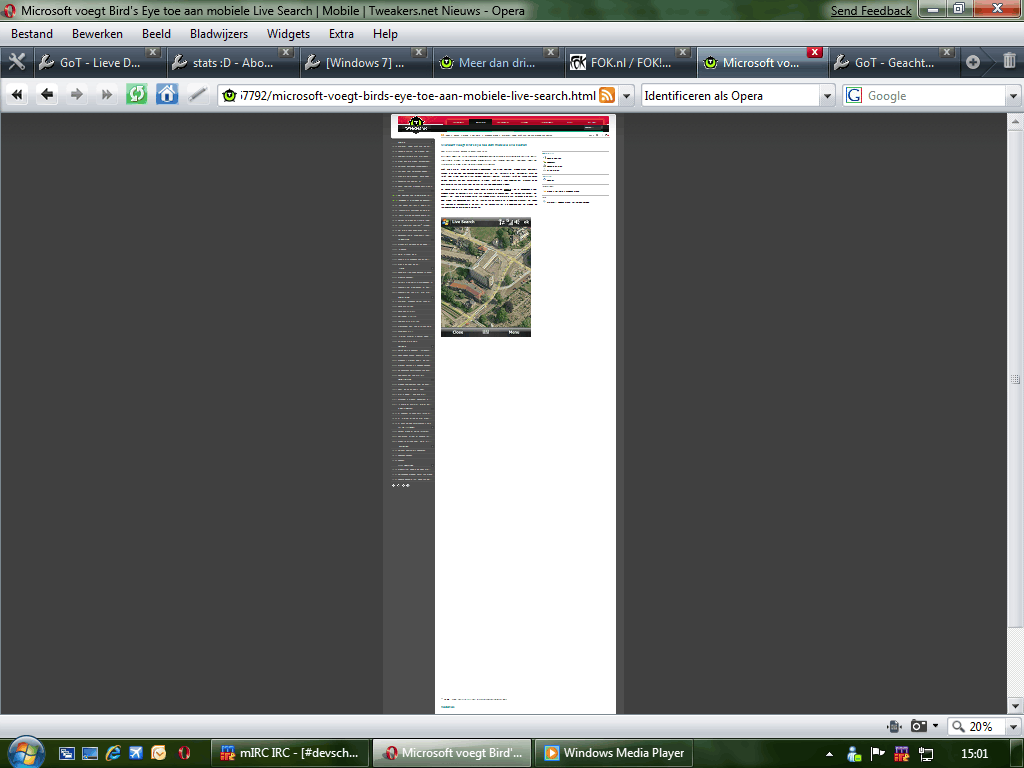Close the [Windows 7] tab

(x=419, y=52)
